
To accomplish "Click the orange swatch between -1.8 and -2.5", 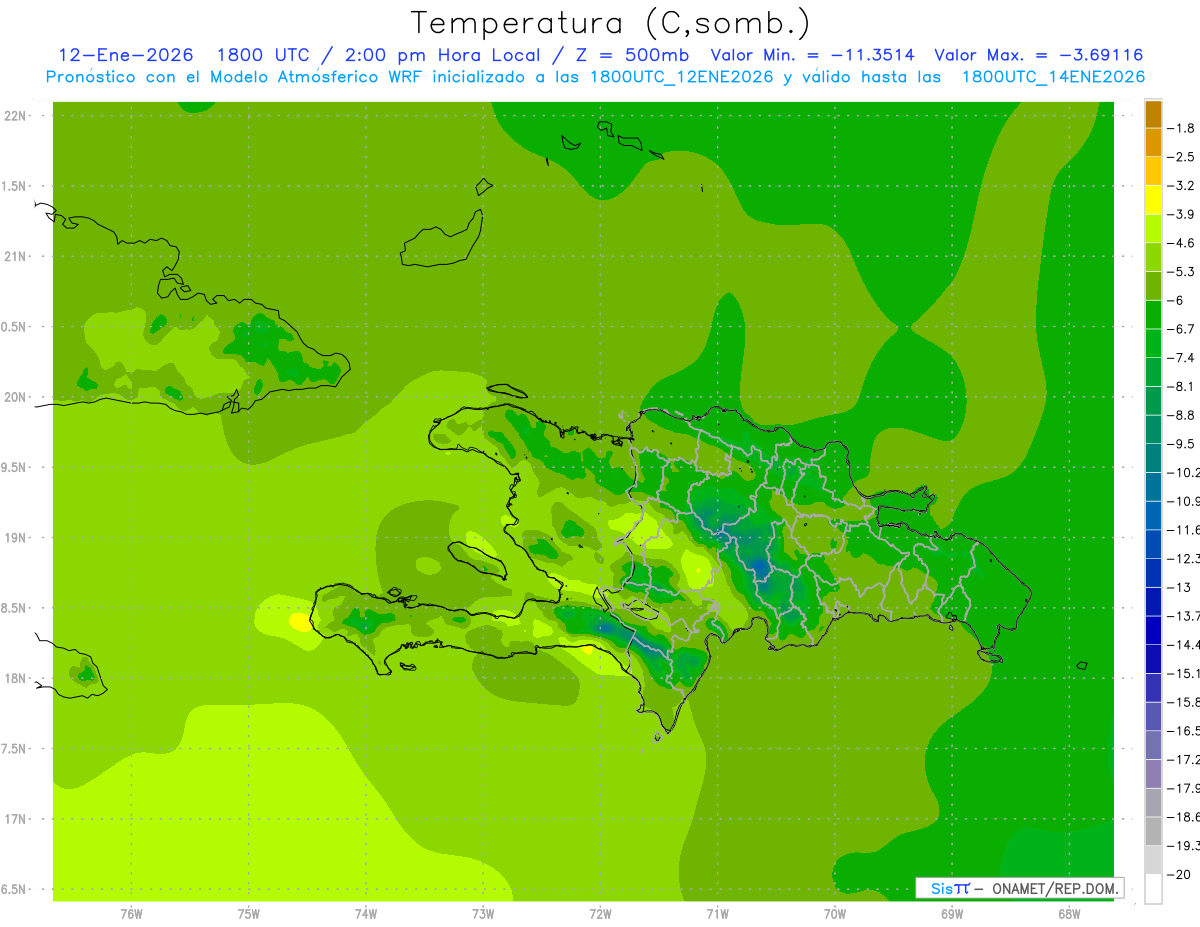I will 1153,142.
